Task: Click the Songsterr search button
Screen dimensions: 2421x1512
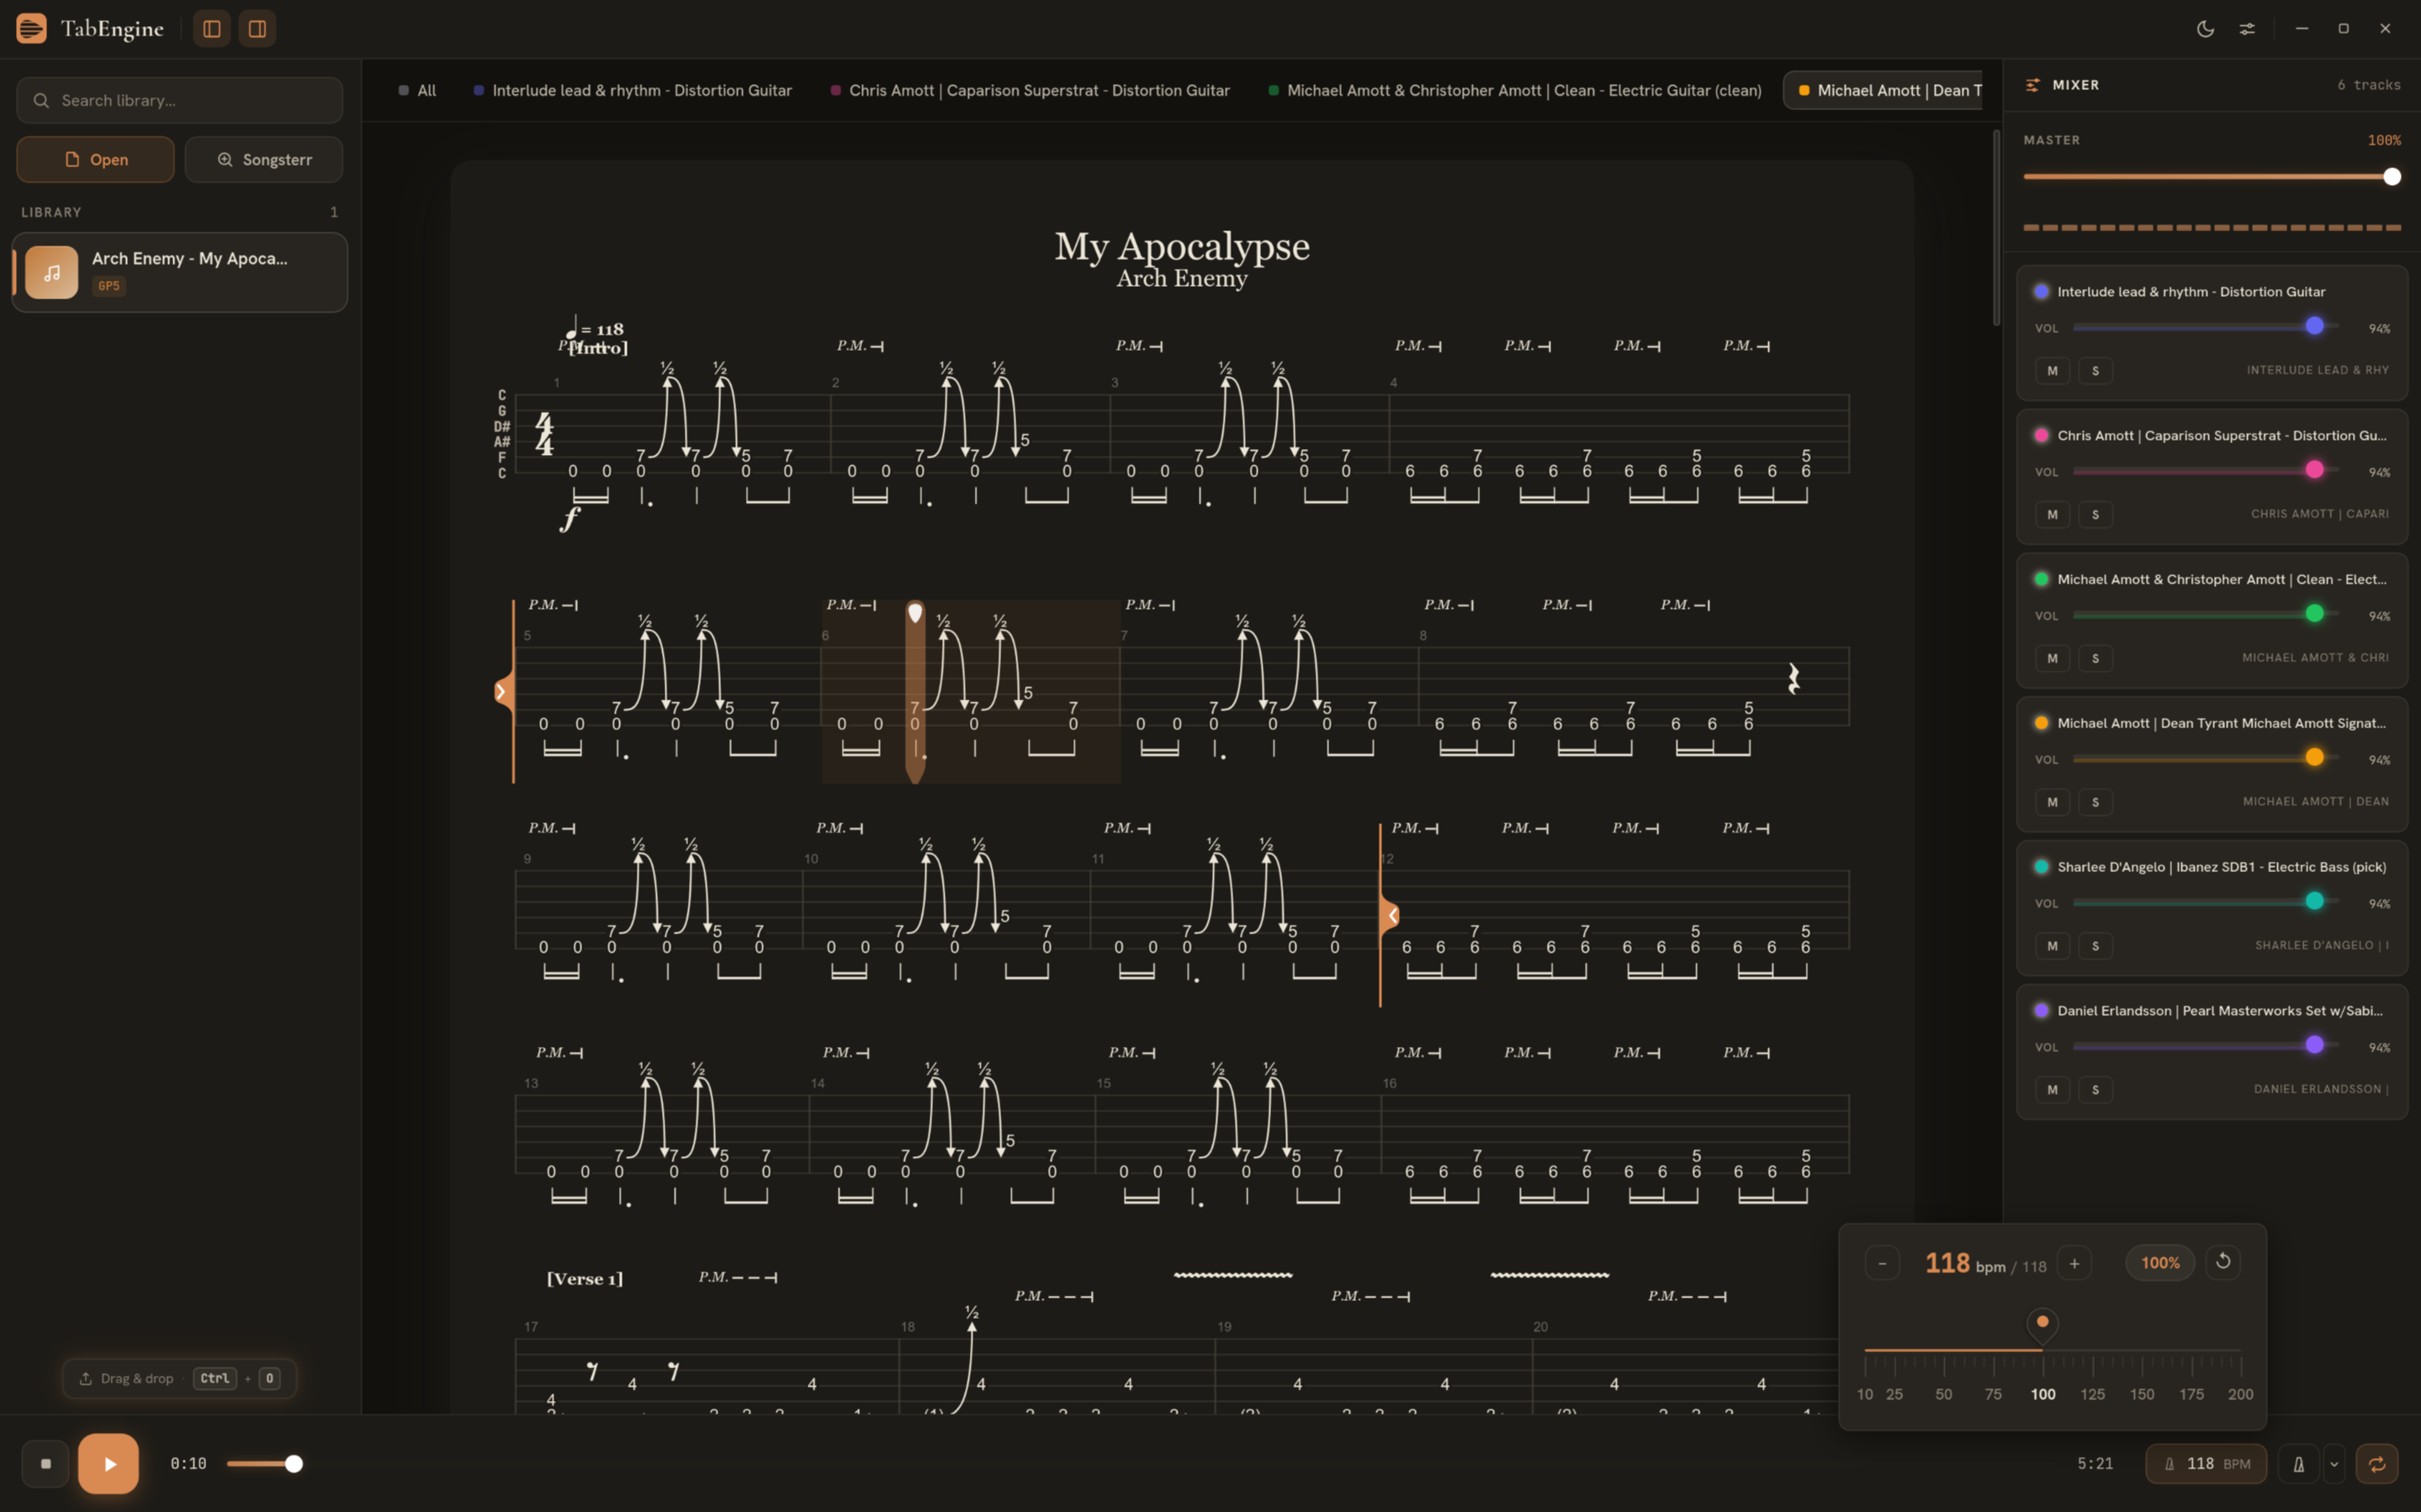Action: pyautogui.click(x=264, y=160)
